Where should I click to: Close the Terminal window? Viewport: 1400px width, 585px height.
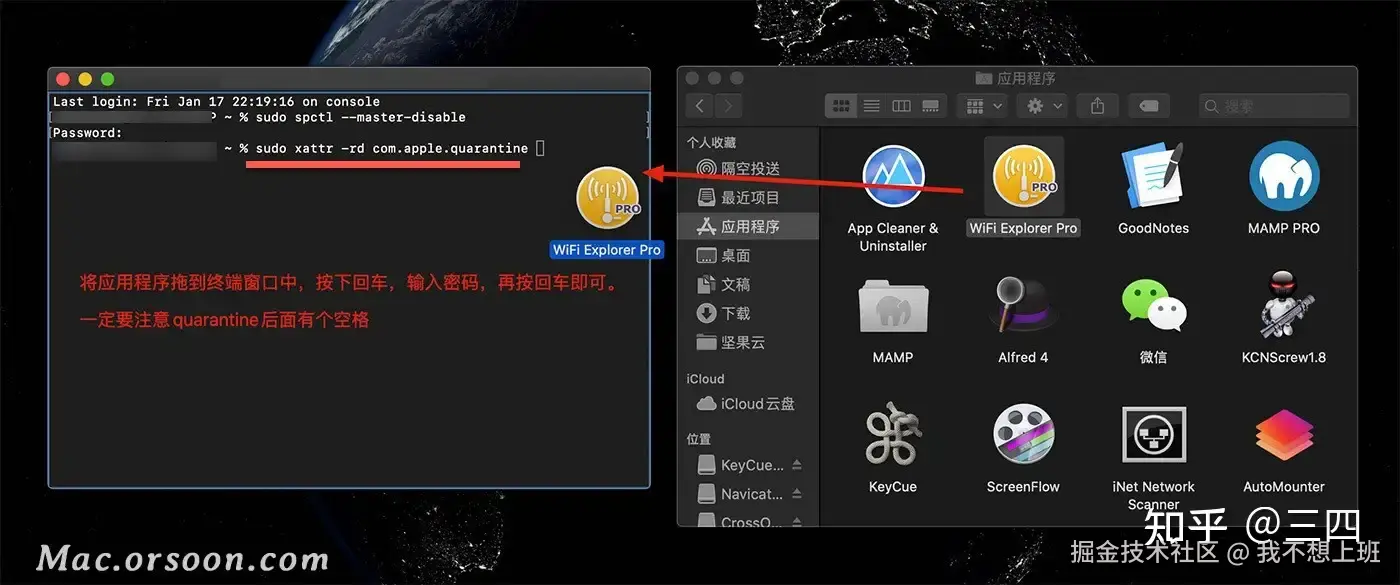[63, 79]
